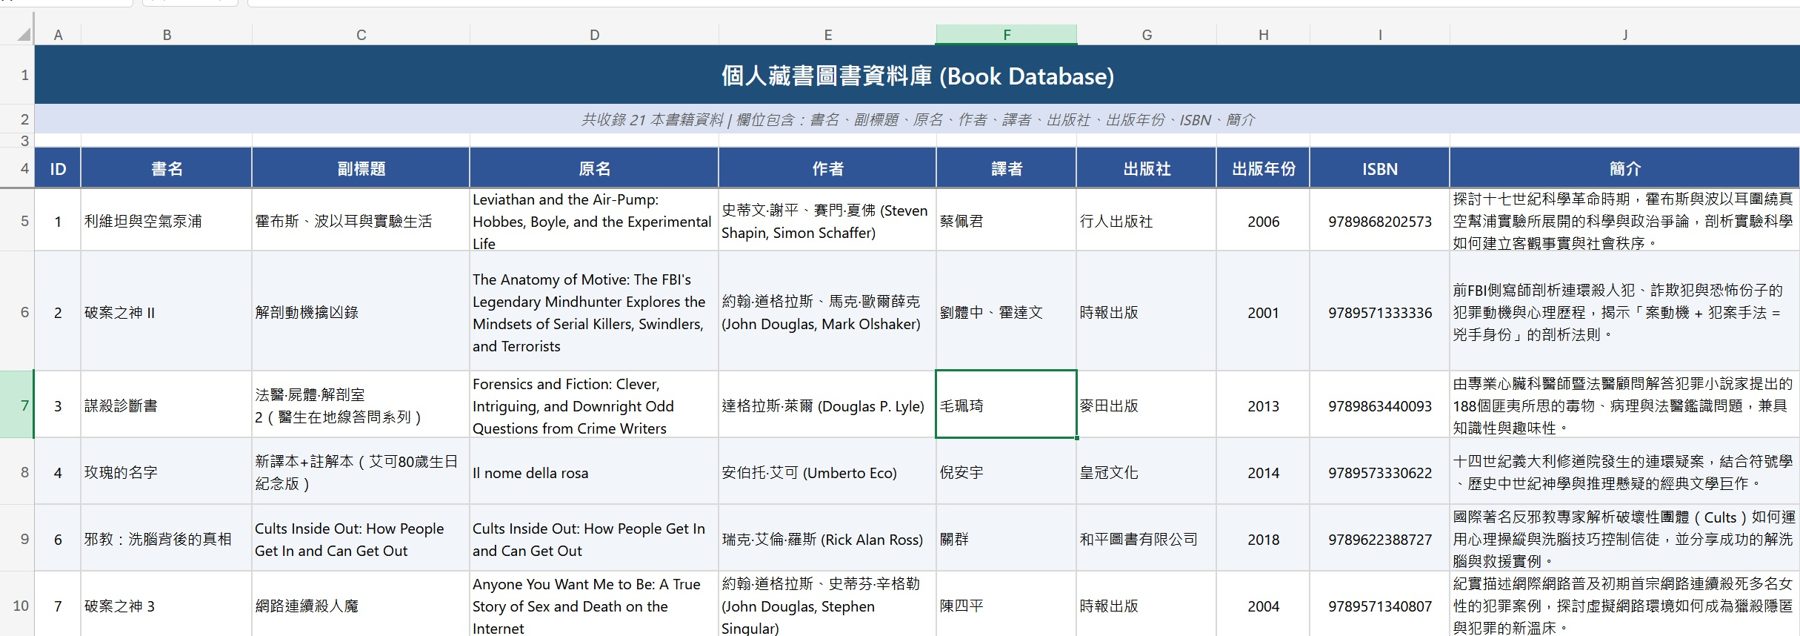
Task: Click the subtitle line starting 共收錄 21 本書籍資料
Action: [x=917, y=119]
